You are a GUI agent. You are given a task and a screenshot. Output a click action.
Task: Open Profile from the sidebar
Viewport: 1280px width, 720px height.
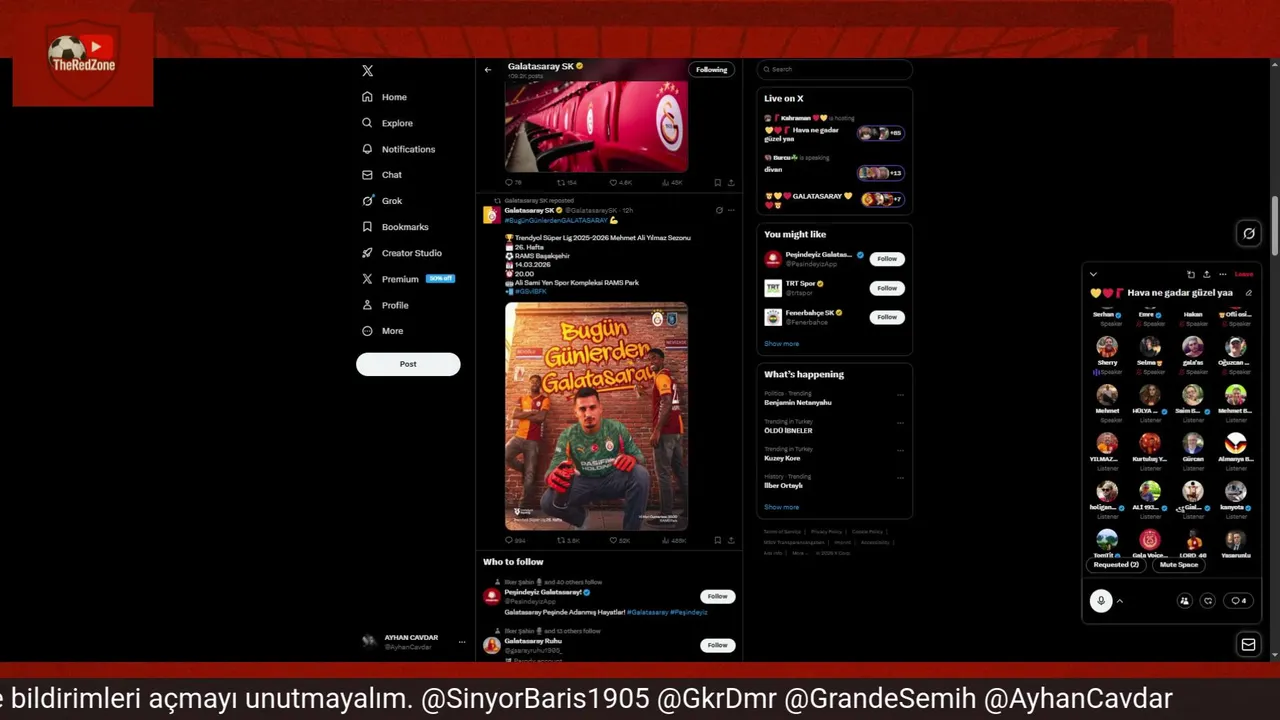coord(385,305)
